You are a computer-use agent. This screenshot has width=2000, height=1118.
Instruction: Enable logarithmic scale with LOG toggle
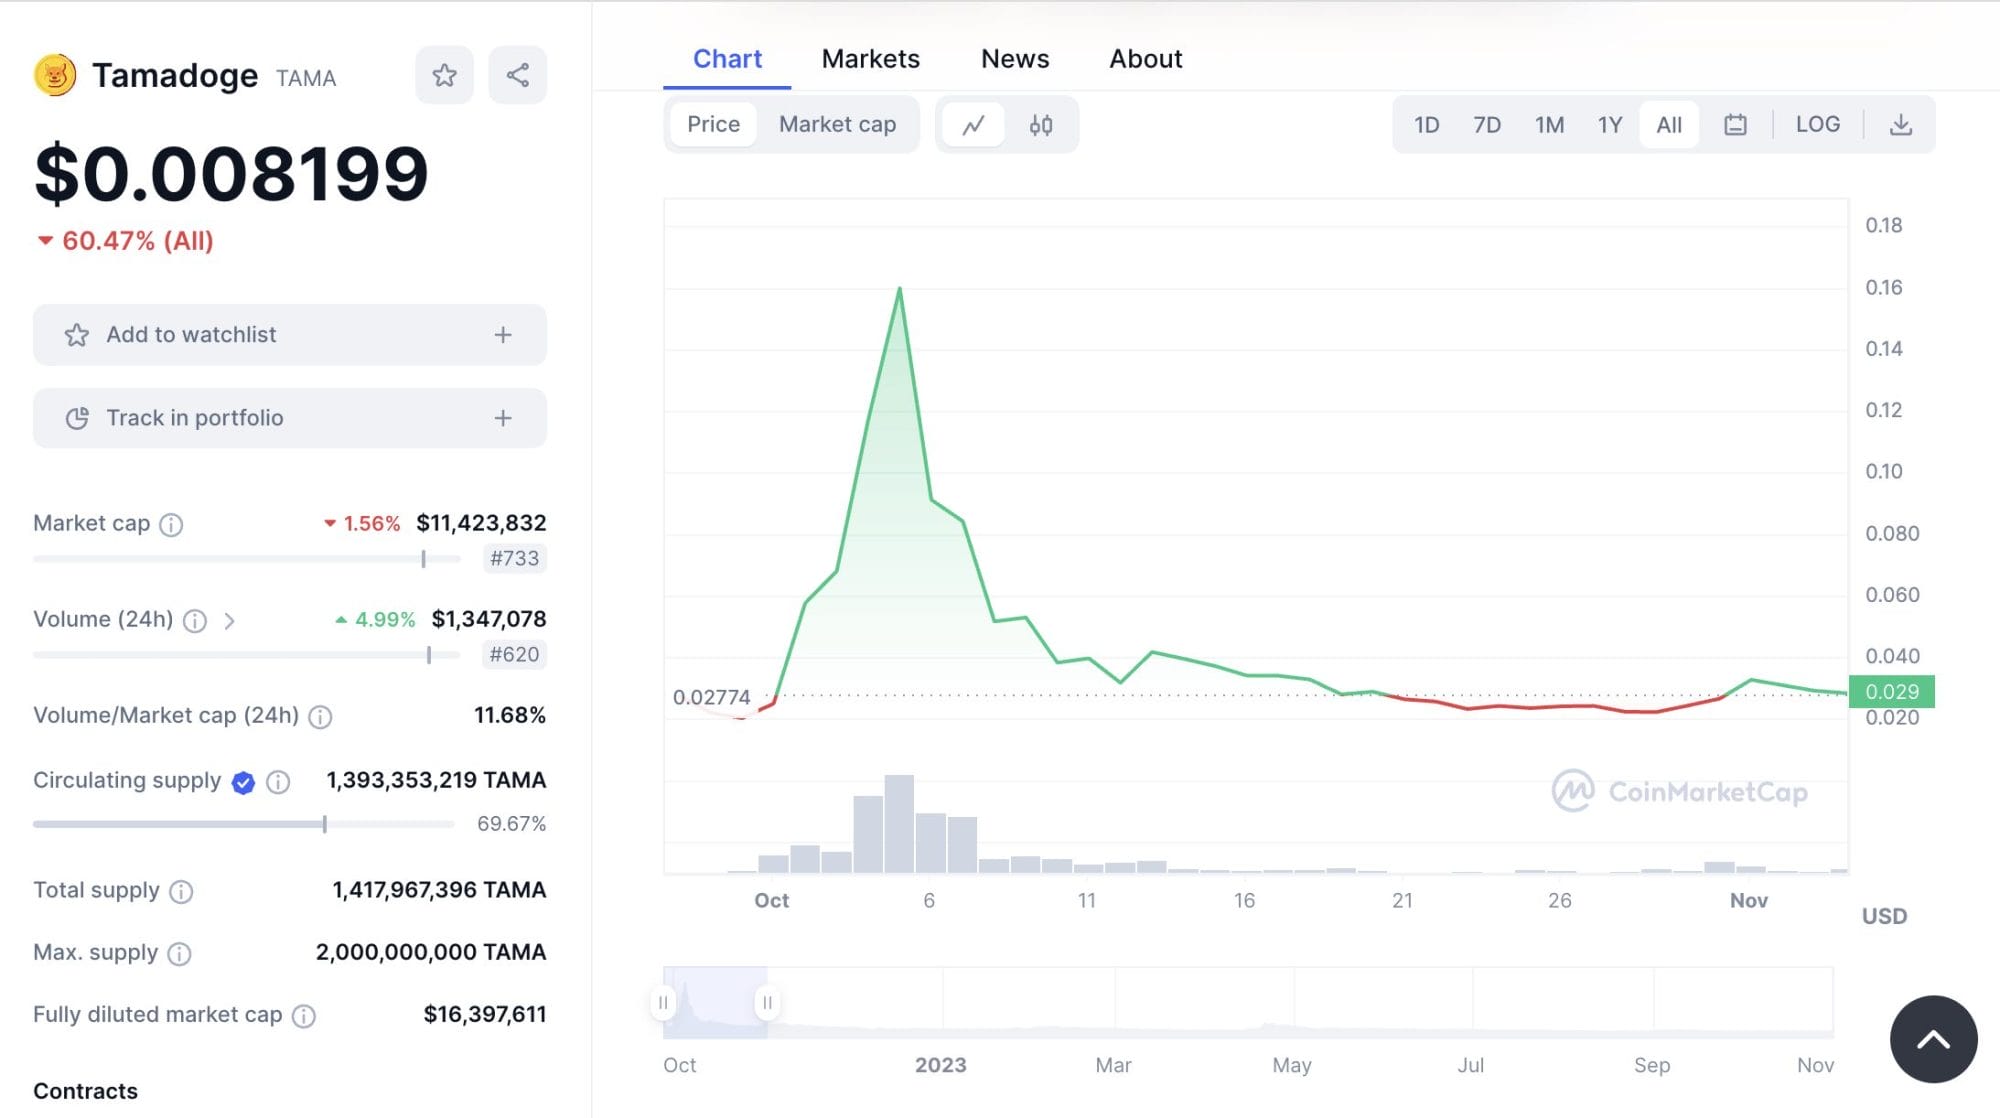click(x=1818, y=124)
